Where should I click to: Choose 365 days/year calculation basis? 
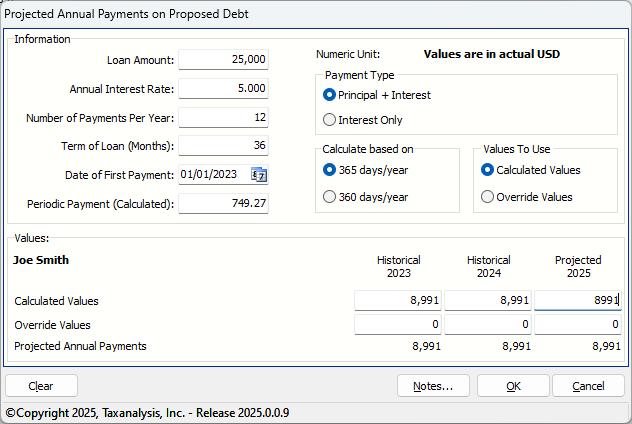coord(366,170)
